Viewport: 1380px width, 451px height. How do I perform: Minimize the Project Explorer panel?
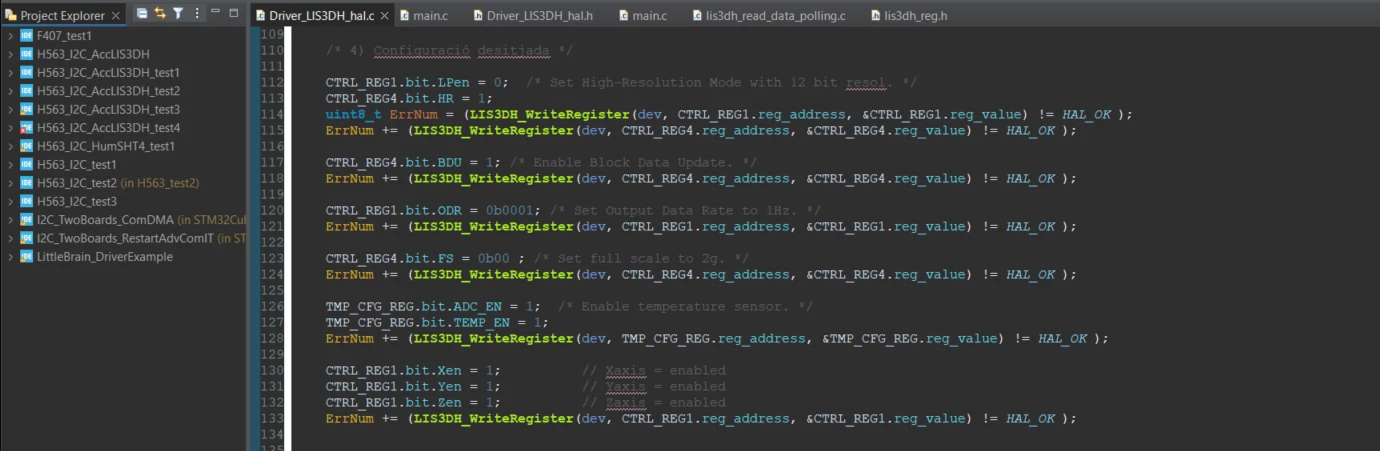click(x=215, y=13)
